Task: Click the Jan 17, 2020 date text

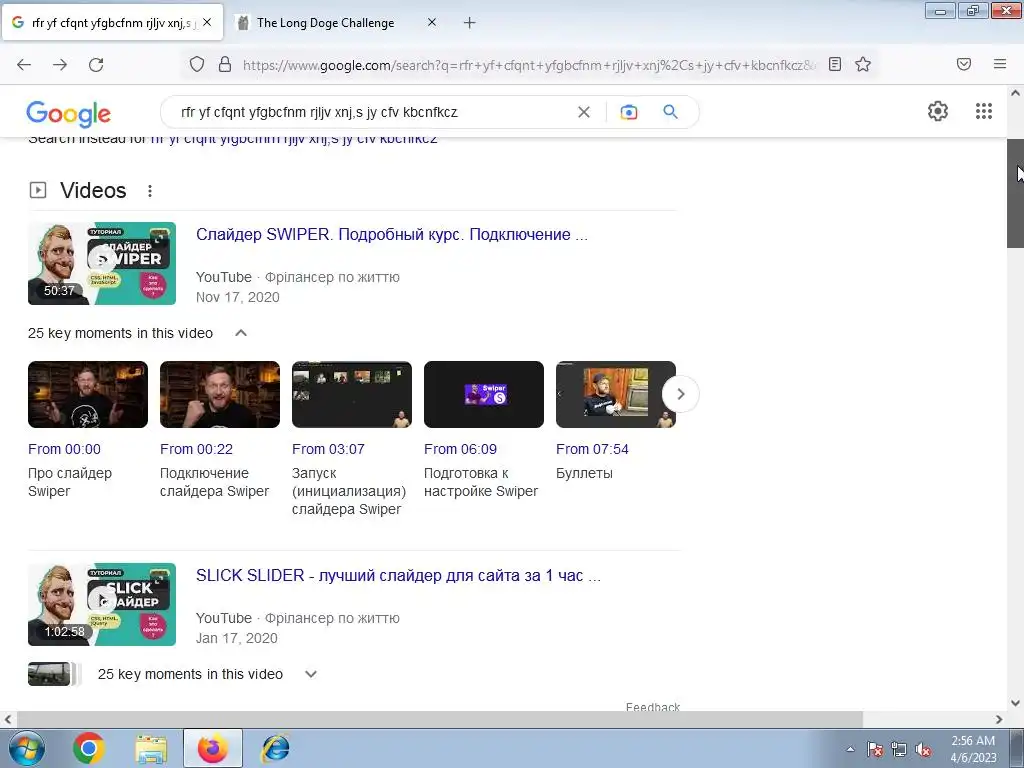Action: (x=236, y=638)
